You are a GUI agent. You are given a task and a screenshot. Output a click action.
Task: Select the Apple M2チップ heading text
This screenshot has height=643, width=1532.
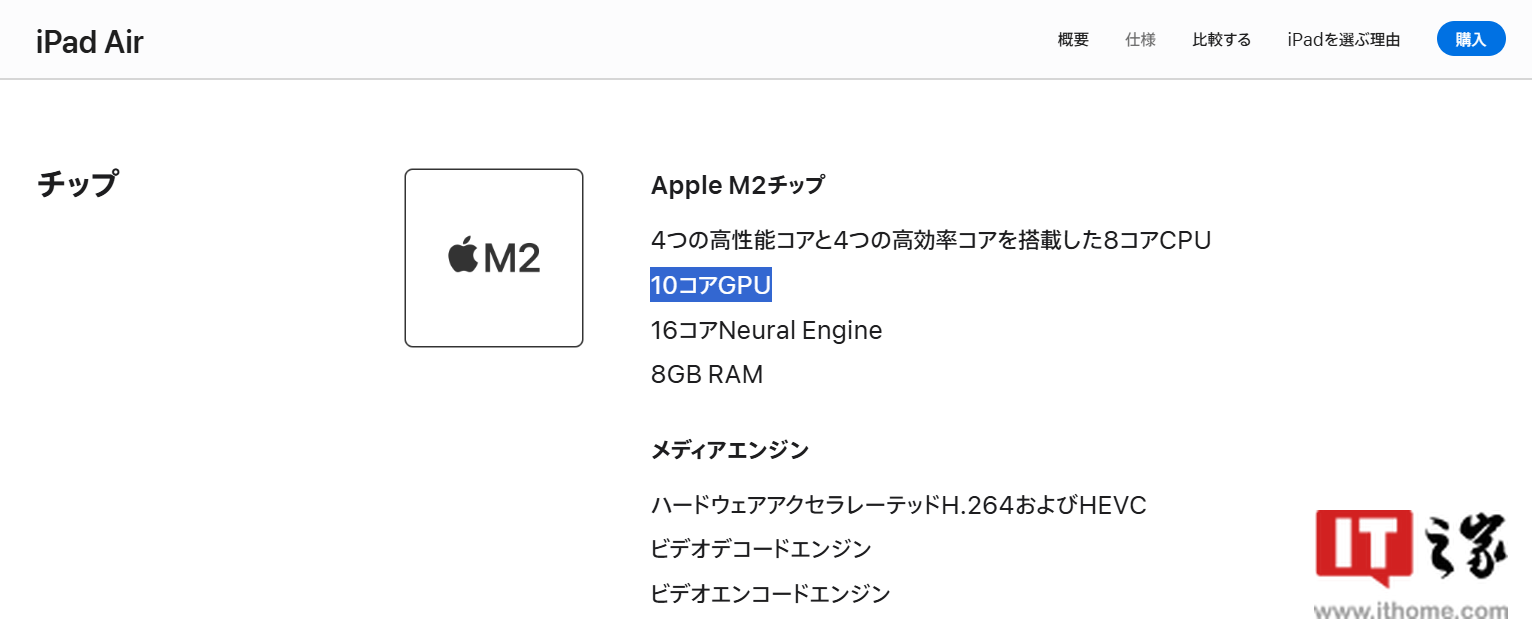pos(736,184)
